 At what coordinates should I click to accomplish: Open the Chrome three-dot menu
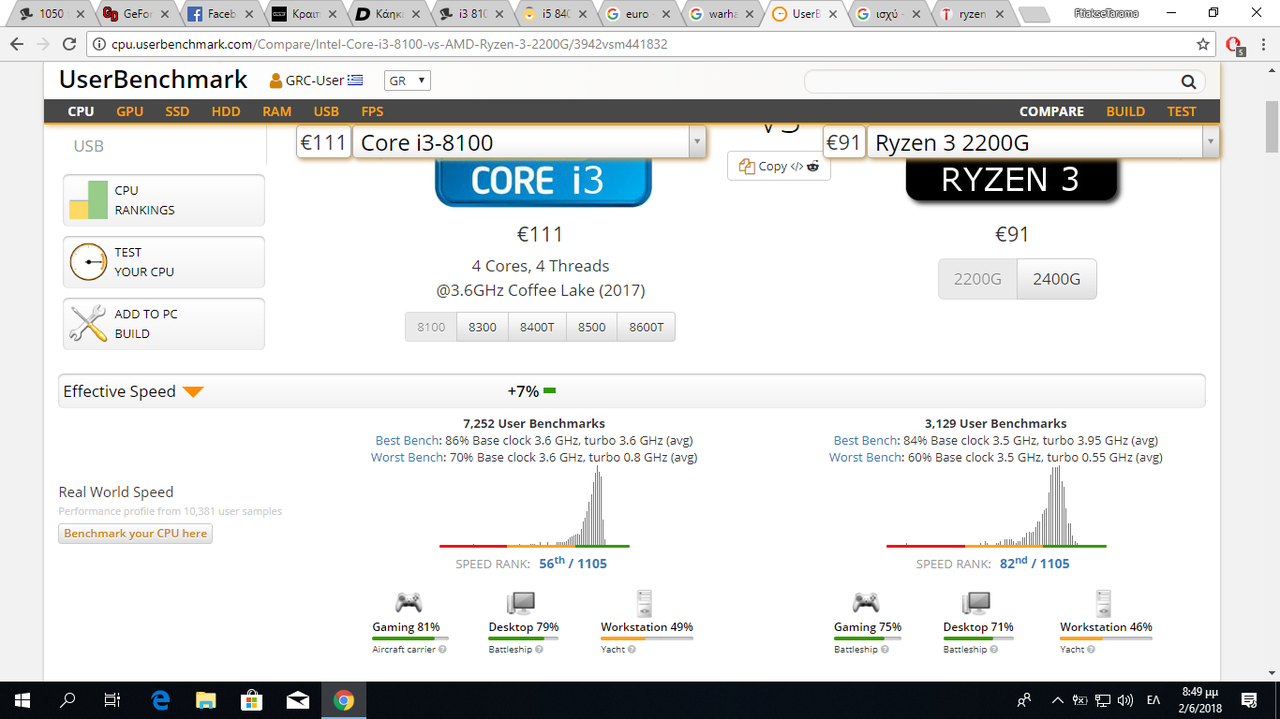pos(1263,44)
